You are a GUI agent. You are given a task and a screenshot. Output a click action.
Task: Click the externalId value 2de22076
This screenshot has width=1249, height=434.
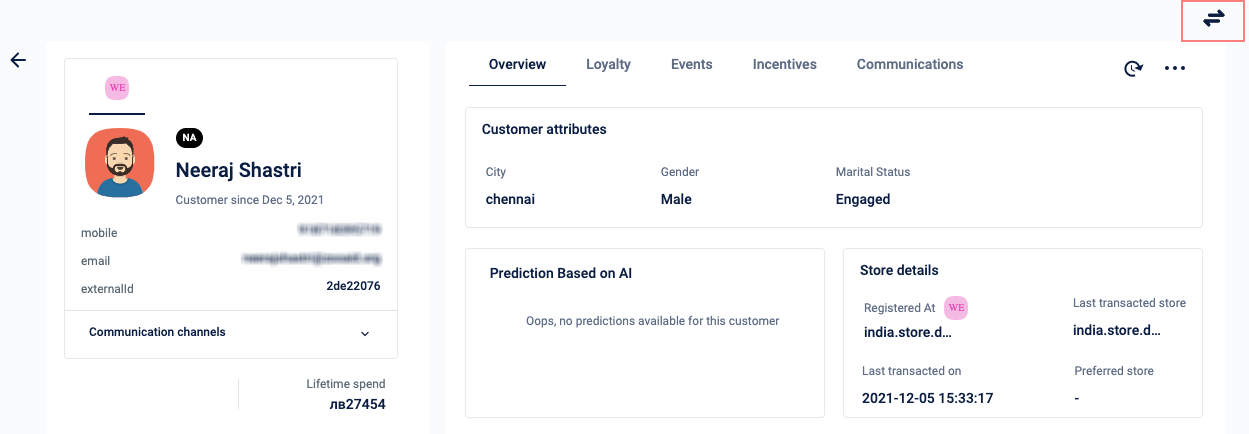coord(353,286)
